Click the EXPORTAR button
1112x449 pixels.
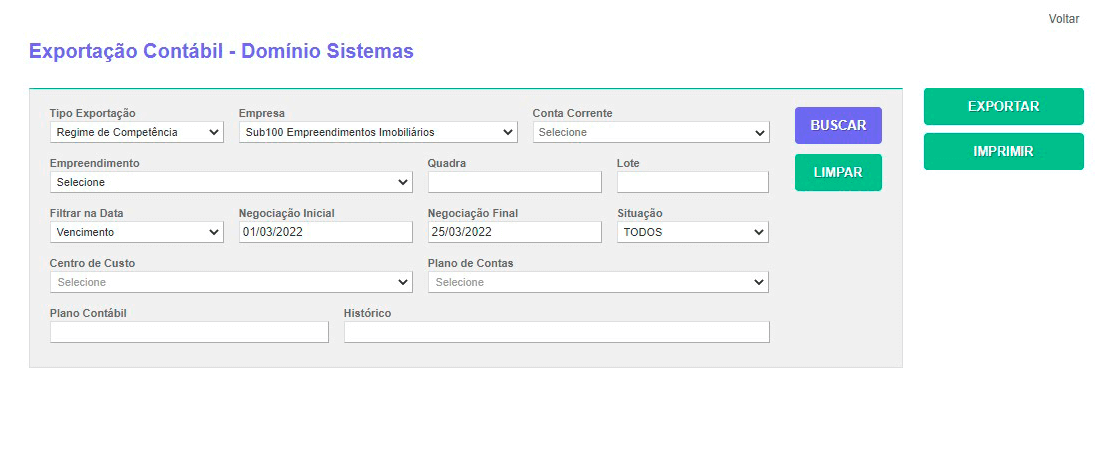[x=1003, y=107]
